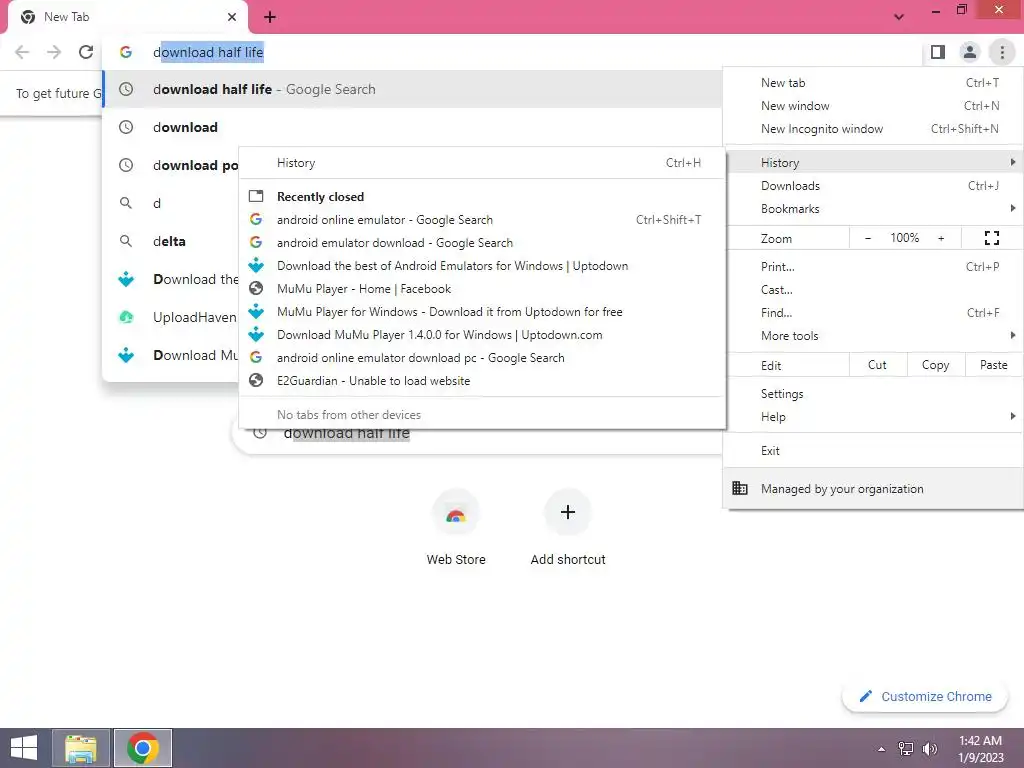Select Print from the menu
This screenshot has height=768, width=1024.
point(873,266)
